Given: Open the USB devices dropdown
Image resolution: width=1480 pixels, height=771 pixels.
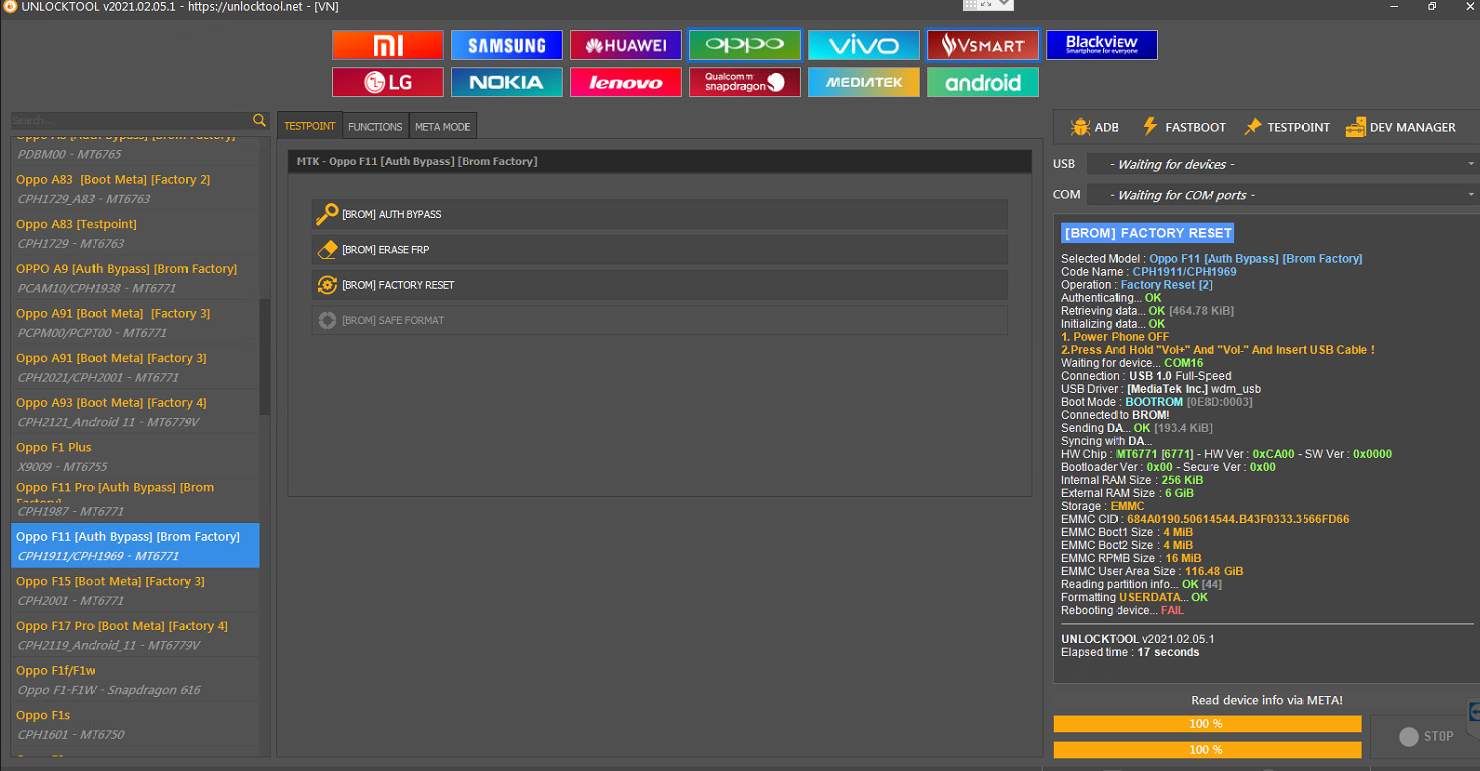Looking at the screenshot, I should (x=1282, y=164).
